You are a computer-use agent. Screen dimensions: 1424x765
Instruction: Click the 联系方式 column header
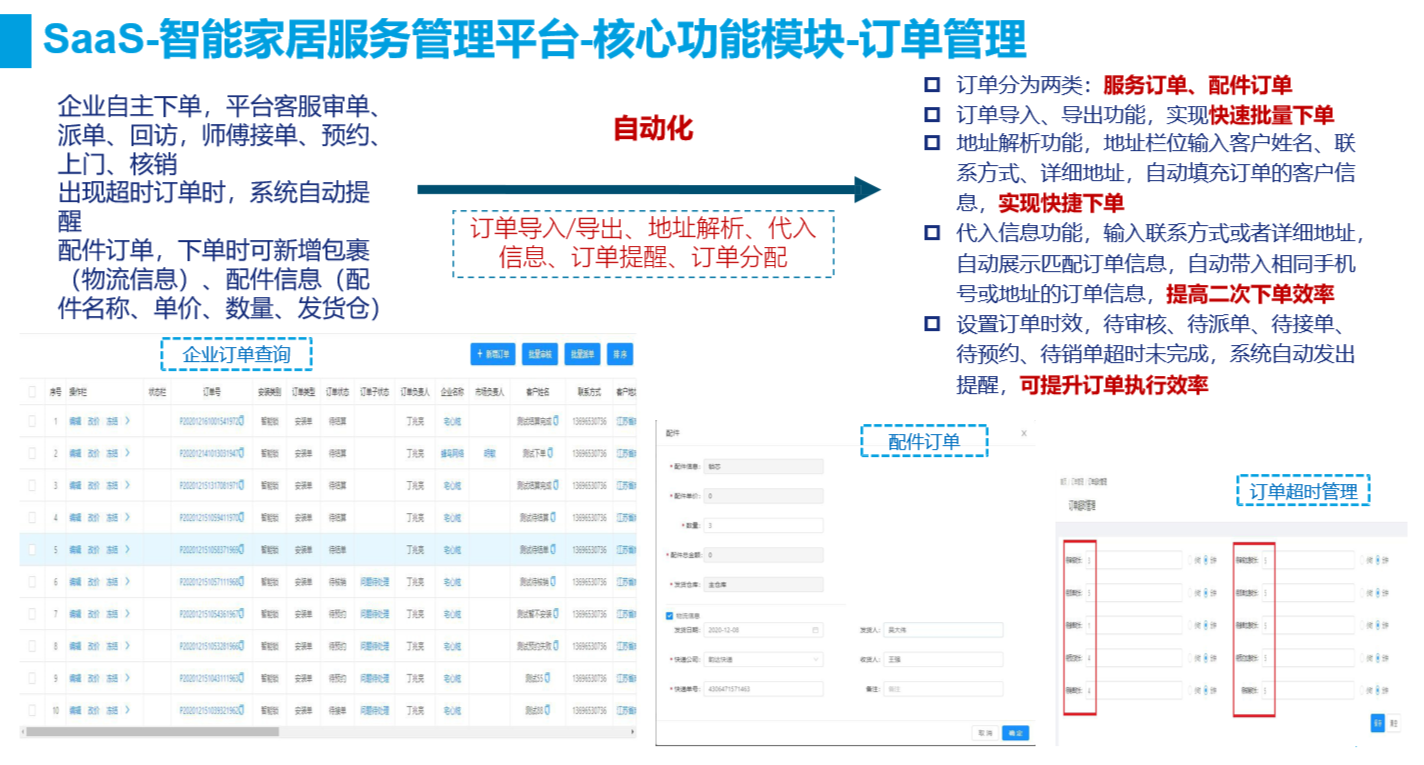(590, 391)
